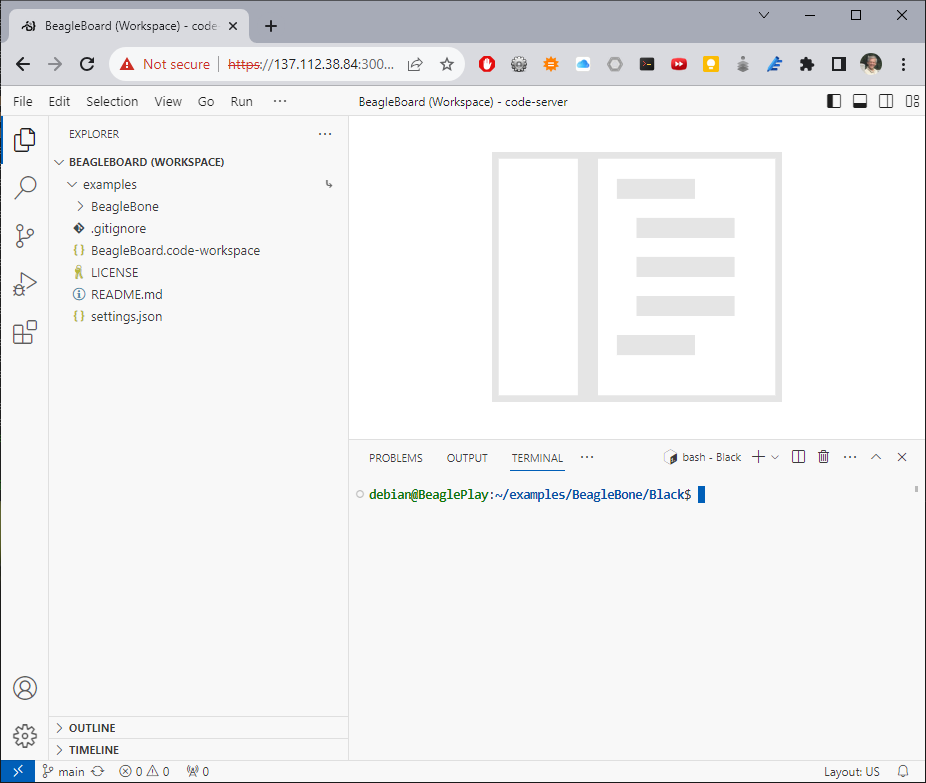Toggle the bottom panel layout button
This screenshot has height=783, width=926.
(x=860, y=101)
